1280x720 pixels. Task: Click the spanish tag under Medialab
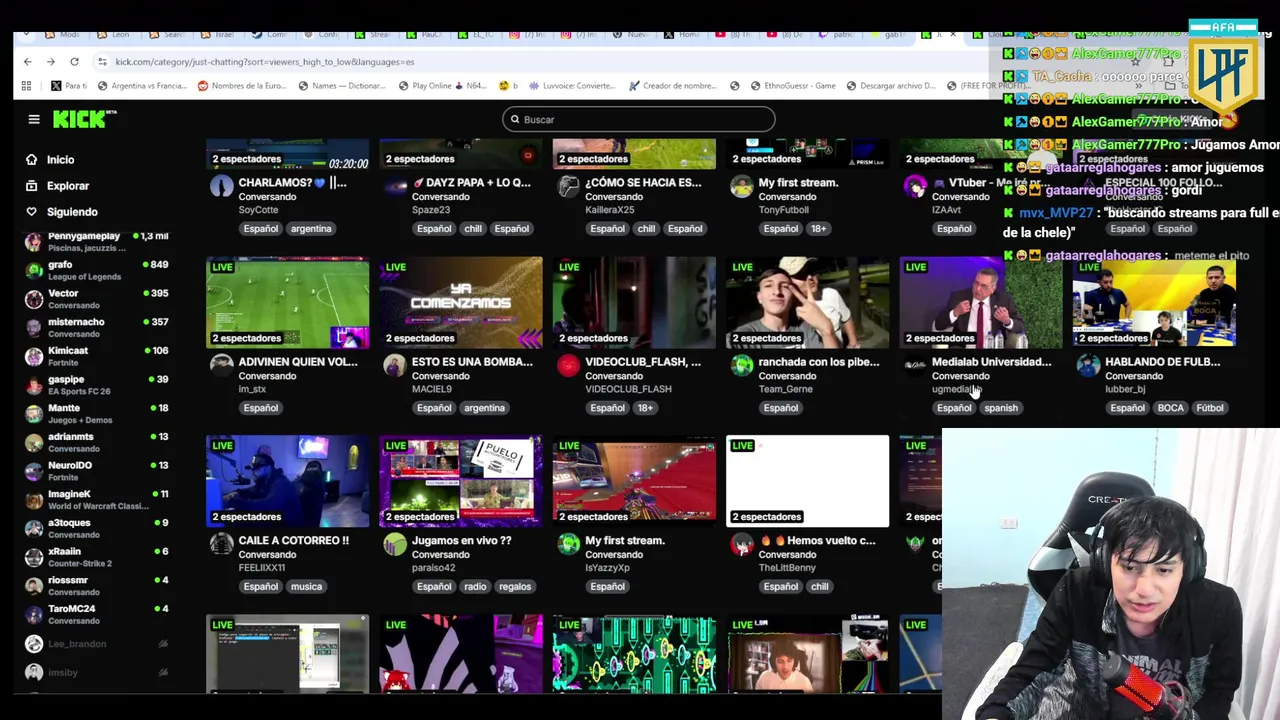(x=1001, y=408)
